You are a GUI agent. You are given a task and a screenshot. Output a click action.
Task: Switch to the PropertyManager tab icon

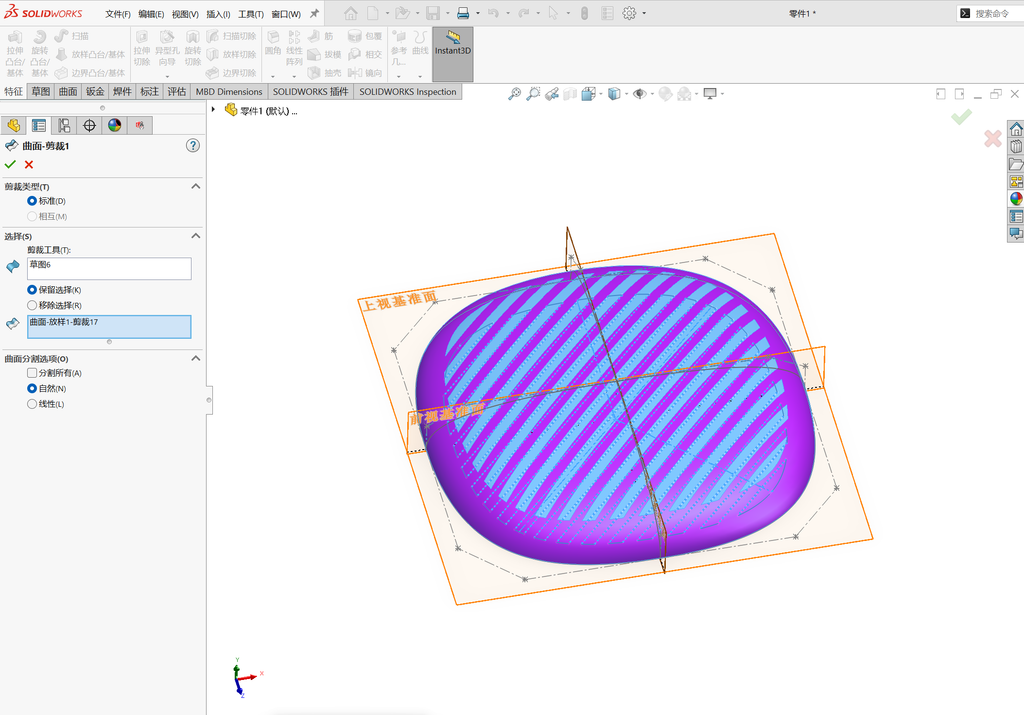click(x=39, y=125)
